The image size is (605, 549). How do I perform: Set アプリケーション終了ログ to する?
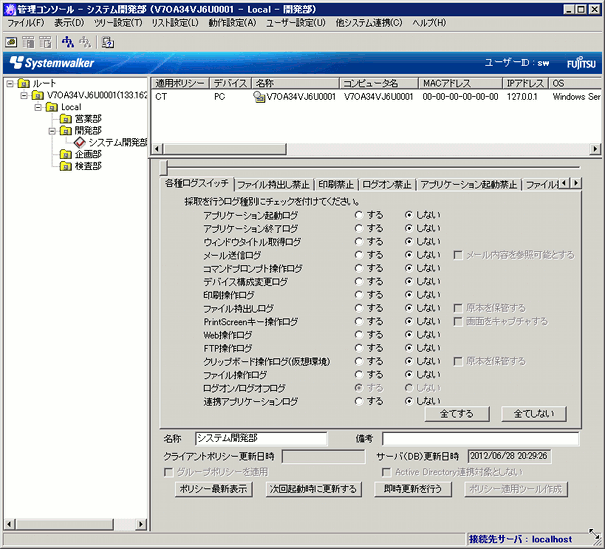pyautogui.click(x=359, y=228)
